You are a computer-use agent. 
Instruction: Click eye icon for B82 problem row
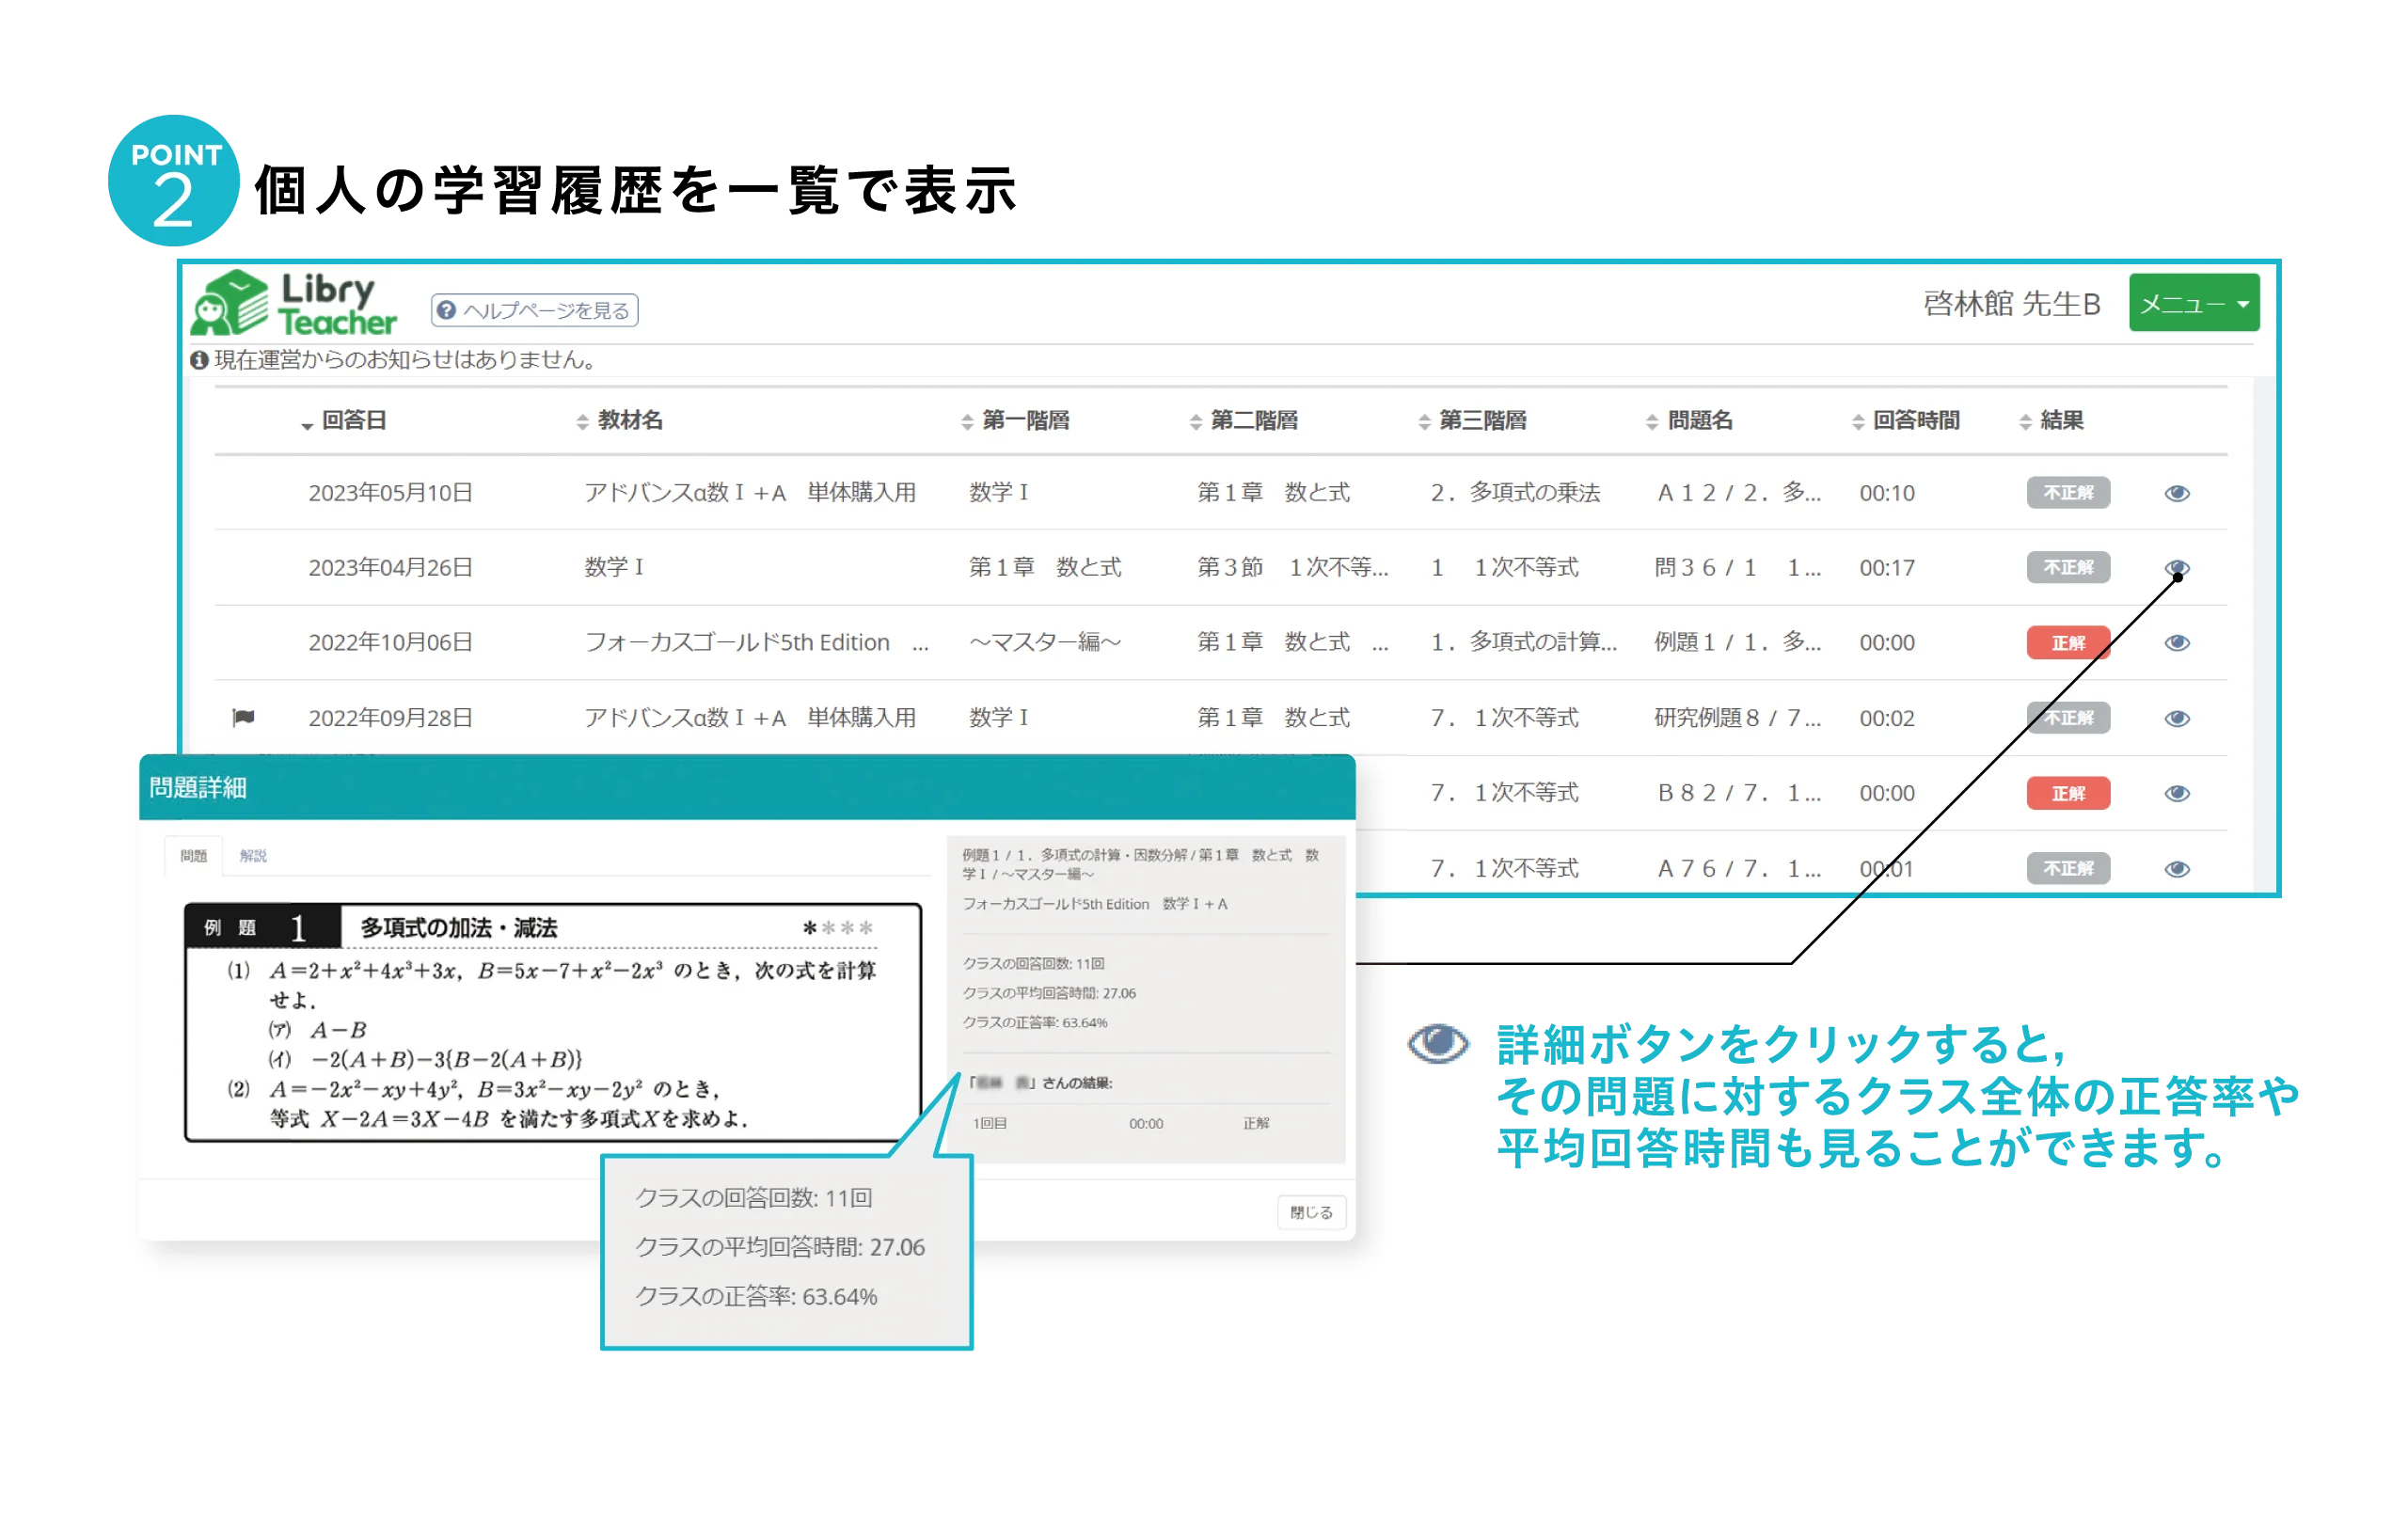click(x=2177, y=793)
